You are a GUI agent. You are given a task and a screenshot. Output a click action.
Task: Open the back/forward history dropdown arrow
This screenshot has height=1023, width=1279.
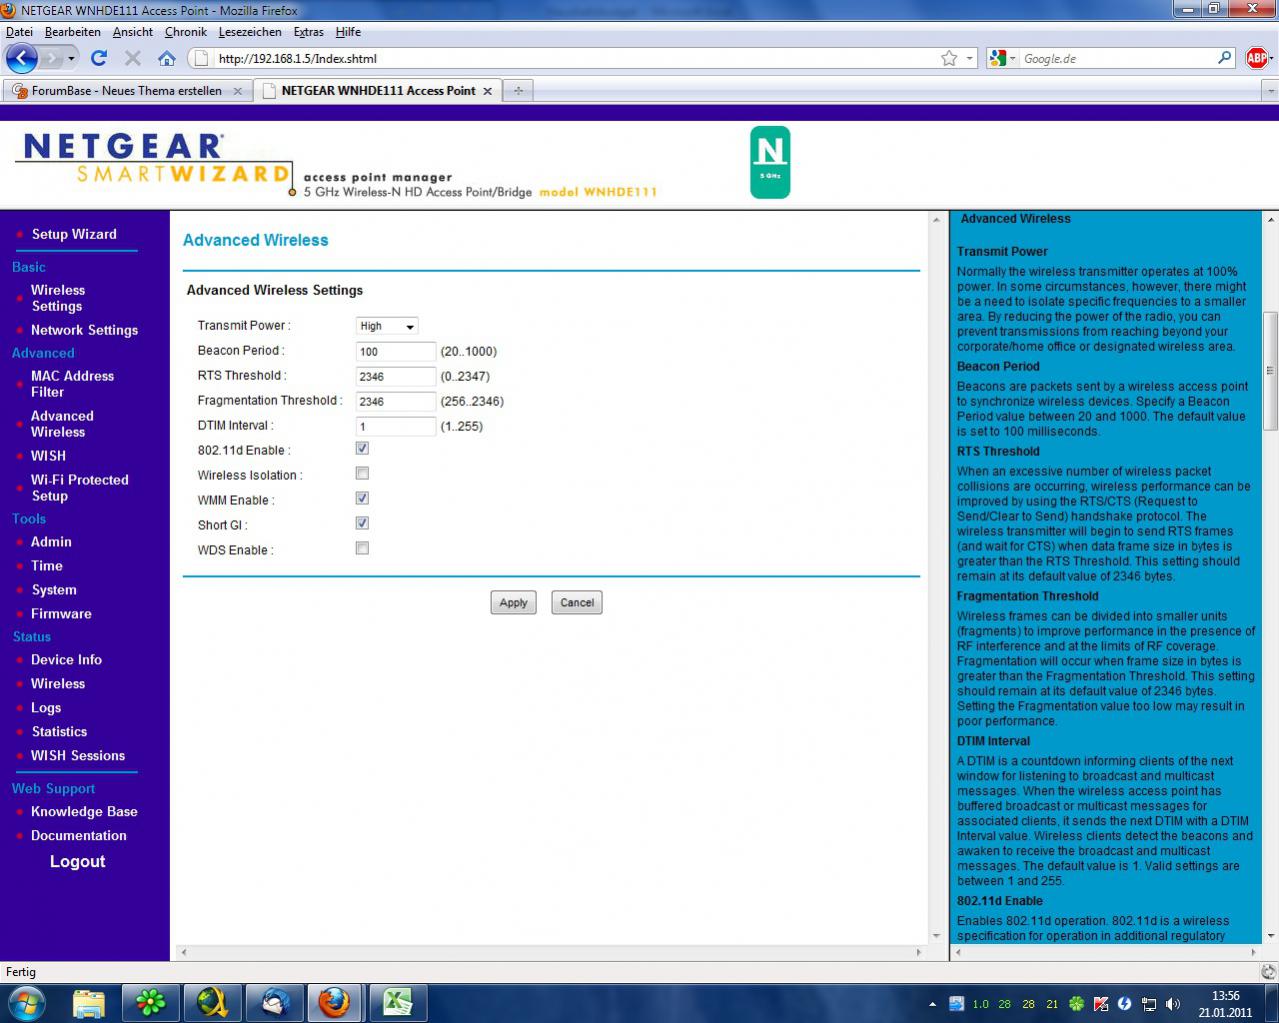(x=71, y=59)
